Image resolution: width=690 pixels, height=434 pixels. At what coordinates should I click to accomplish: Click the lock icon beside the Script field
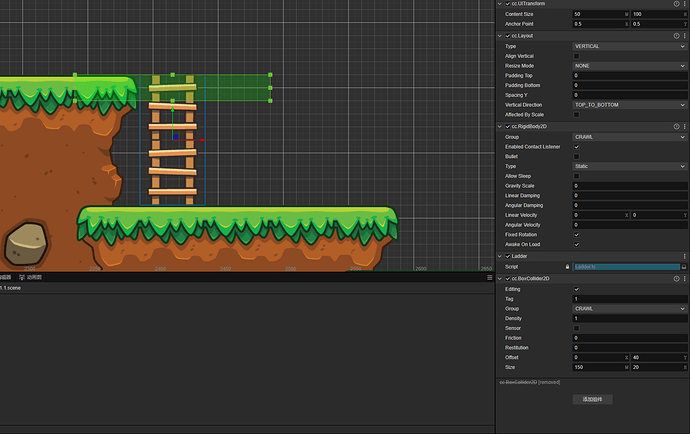coord(567,267)
